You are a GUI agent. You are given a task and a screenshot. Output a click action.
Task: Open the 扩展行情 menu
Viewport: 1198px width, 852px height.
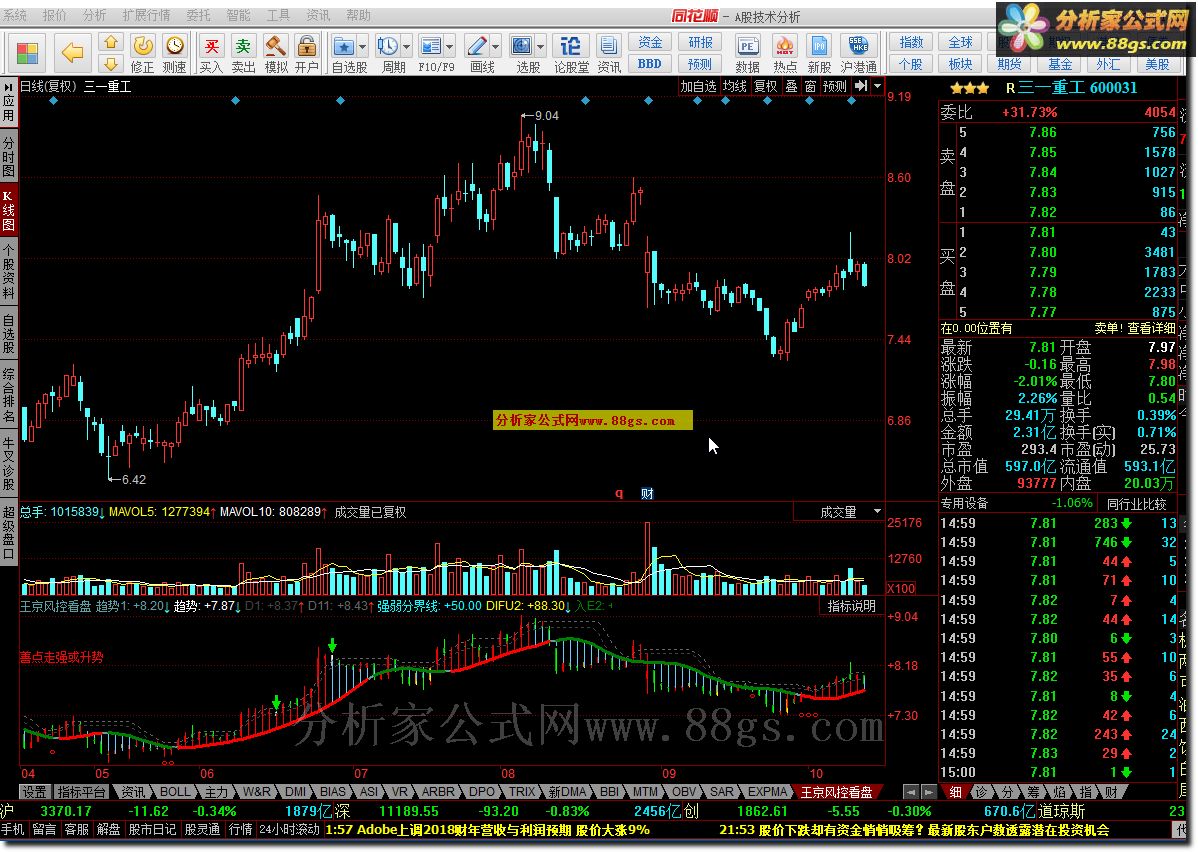[147, 15]
